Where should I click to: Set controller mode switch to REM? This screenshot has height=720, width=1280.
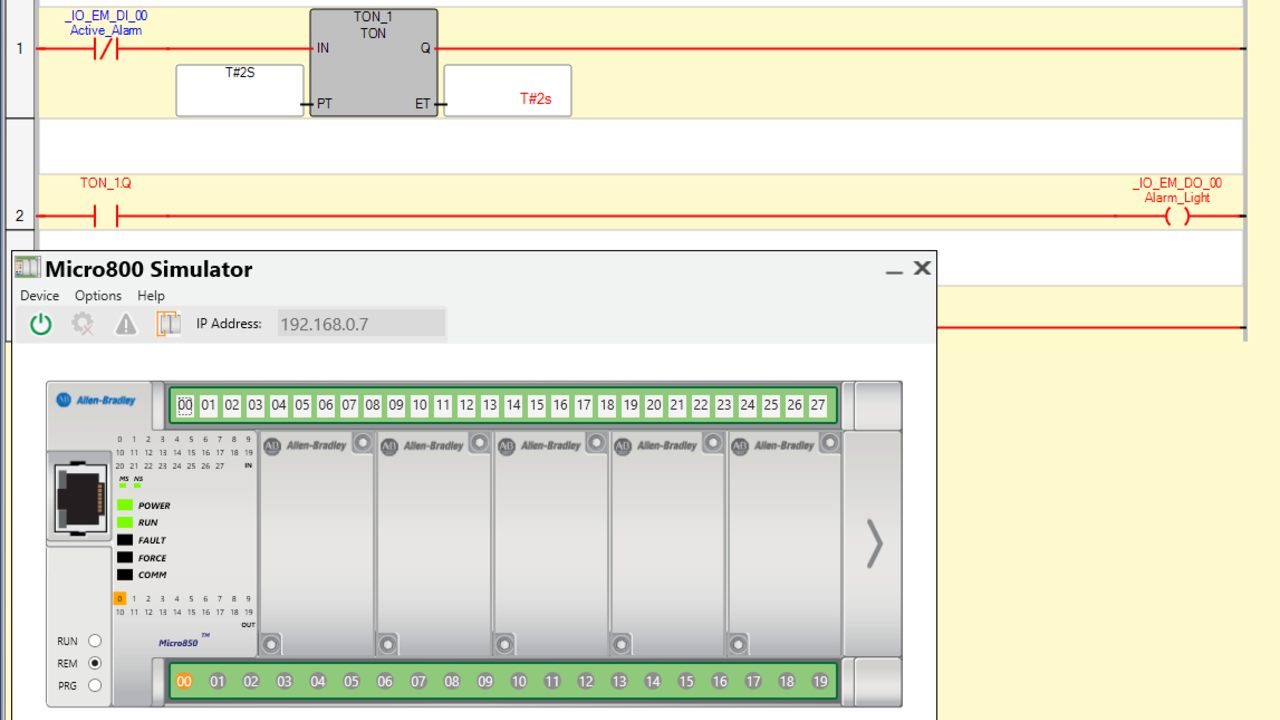[x=95, y=663]
